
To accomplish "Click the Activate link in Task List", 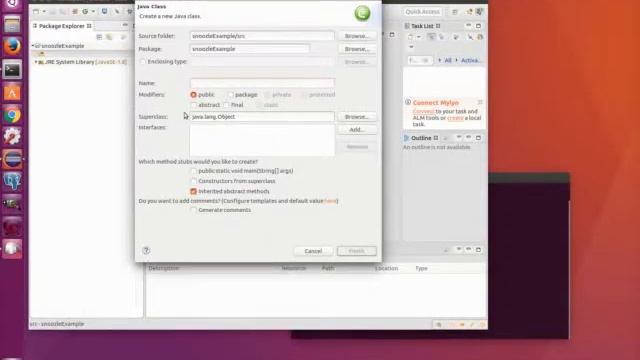I will (x=471, y=60).
